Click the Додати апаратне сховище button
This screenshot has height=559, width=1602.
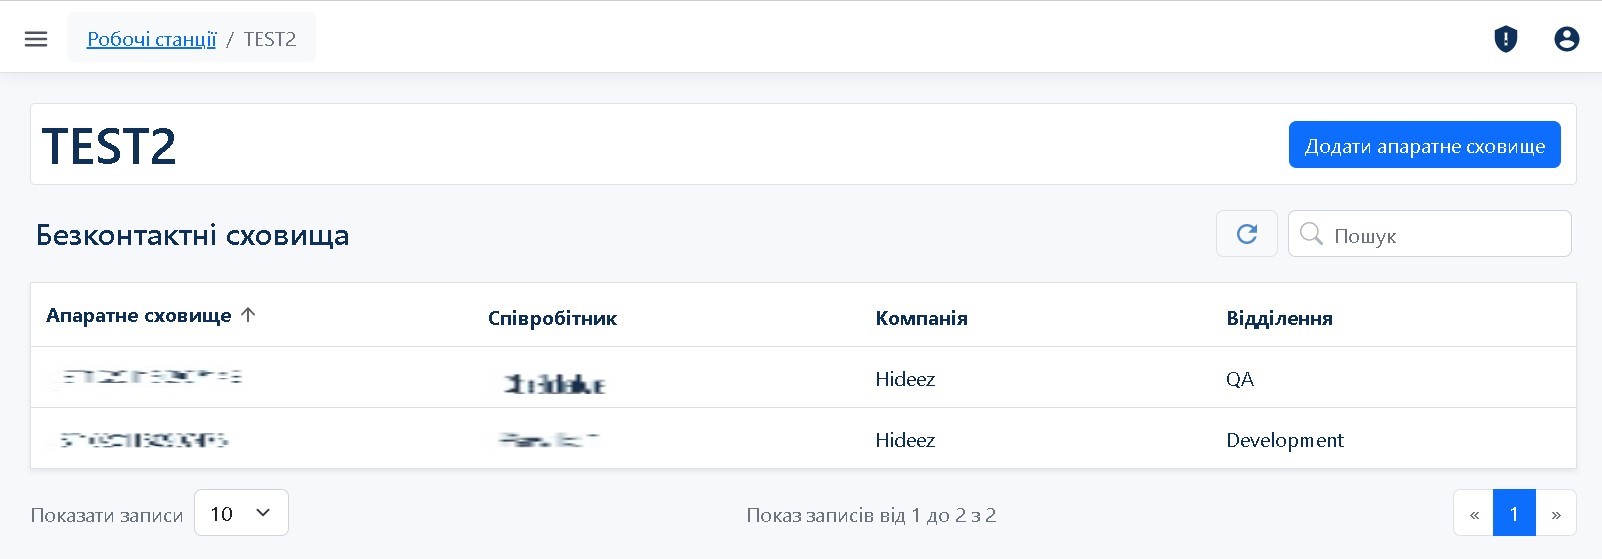point(1424,146)
